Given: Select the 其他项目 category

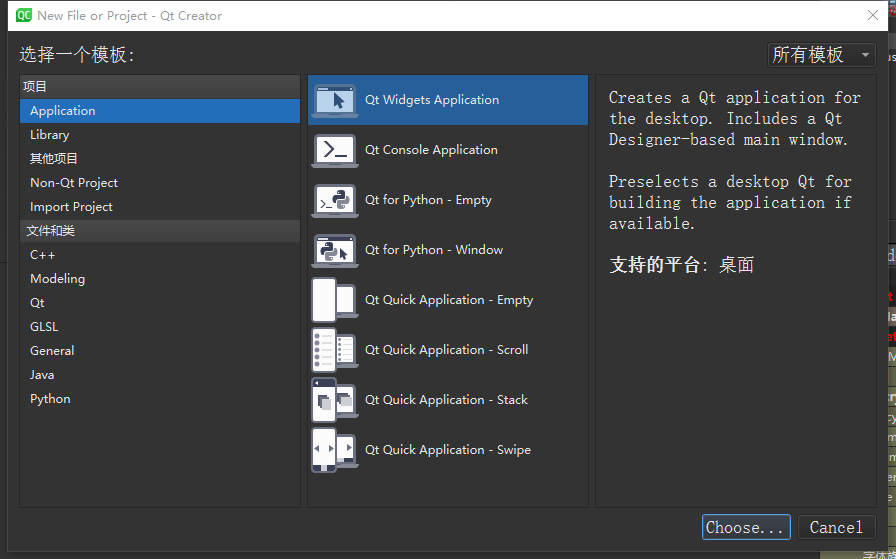Looking at the screenshot, I should tap(160, 159).
